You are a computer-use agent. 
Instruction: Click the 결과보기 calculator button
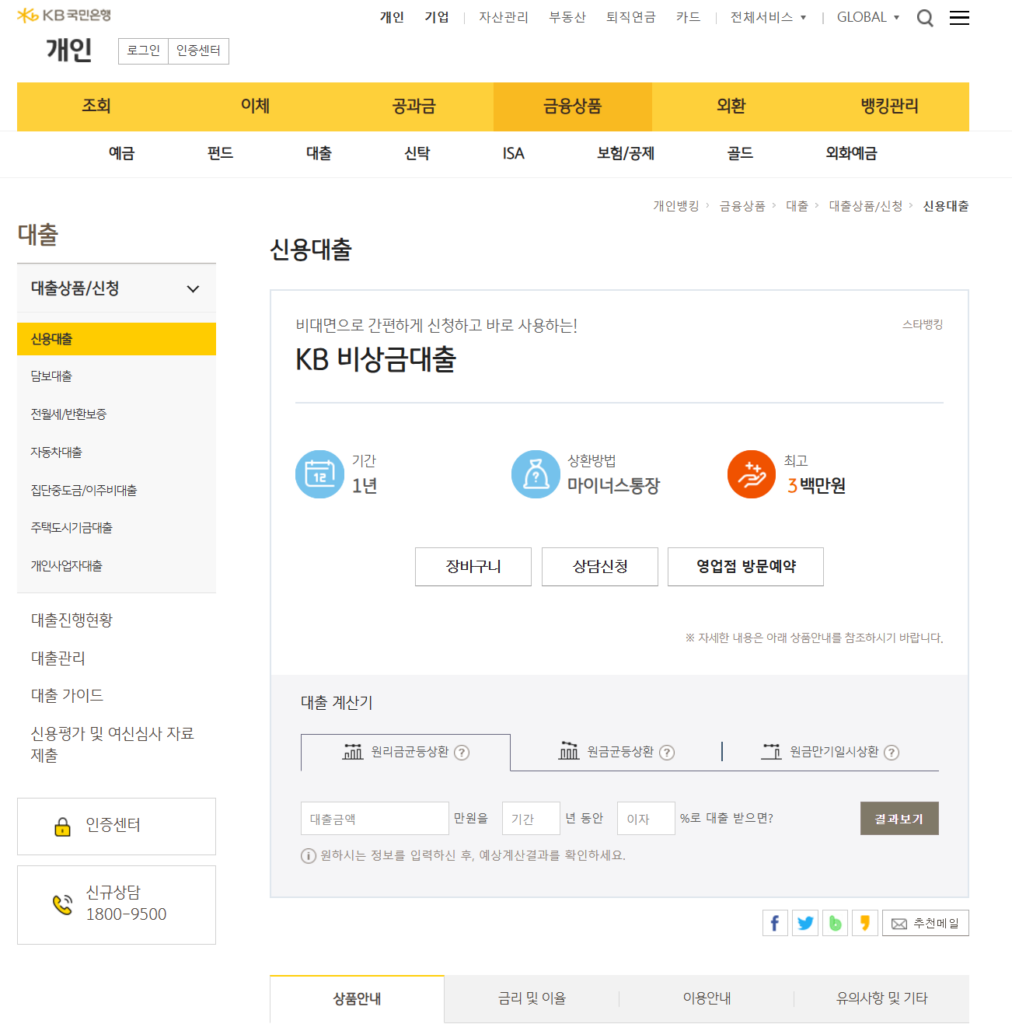898,817
